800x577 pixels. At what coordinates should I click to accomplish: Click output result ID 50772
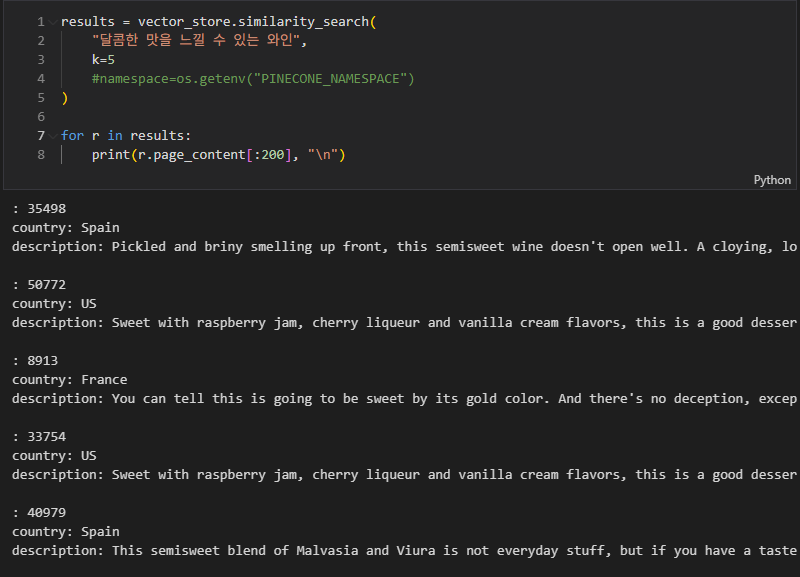(46, 285)
